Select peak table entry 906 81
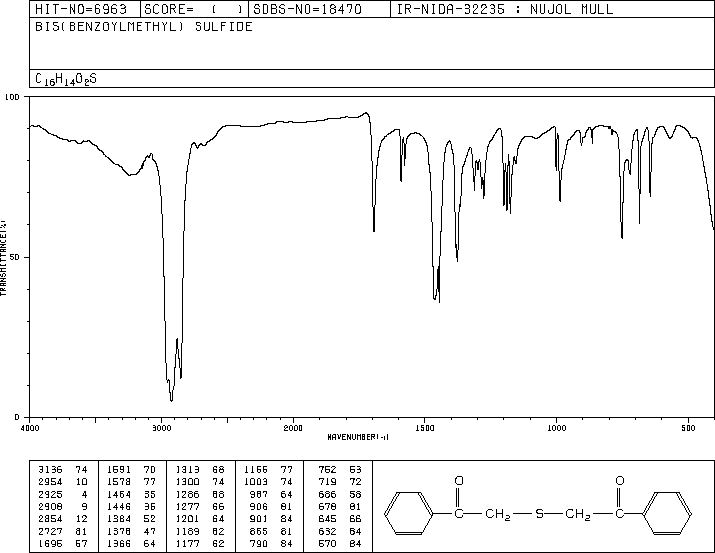 [x=271, y=506]
